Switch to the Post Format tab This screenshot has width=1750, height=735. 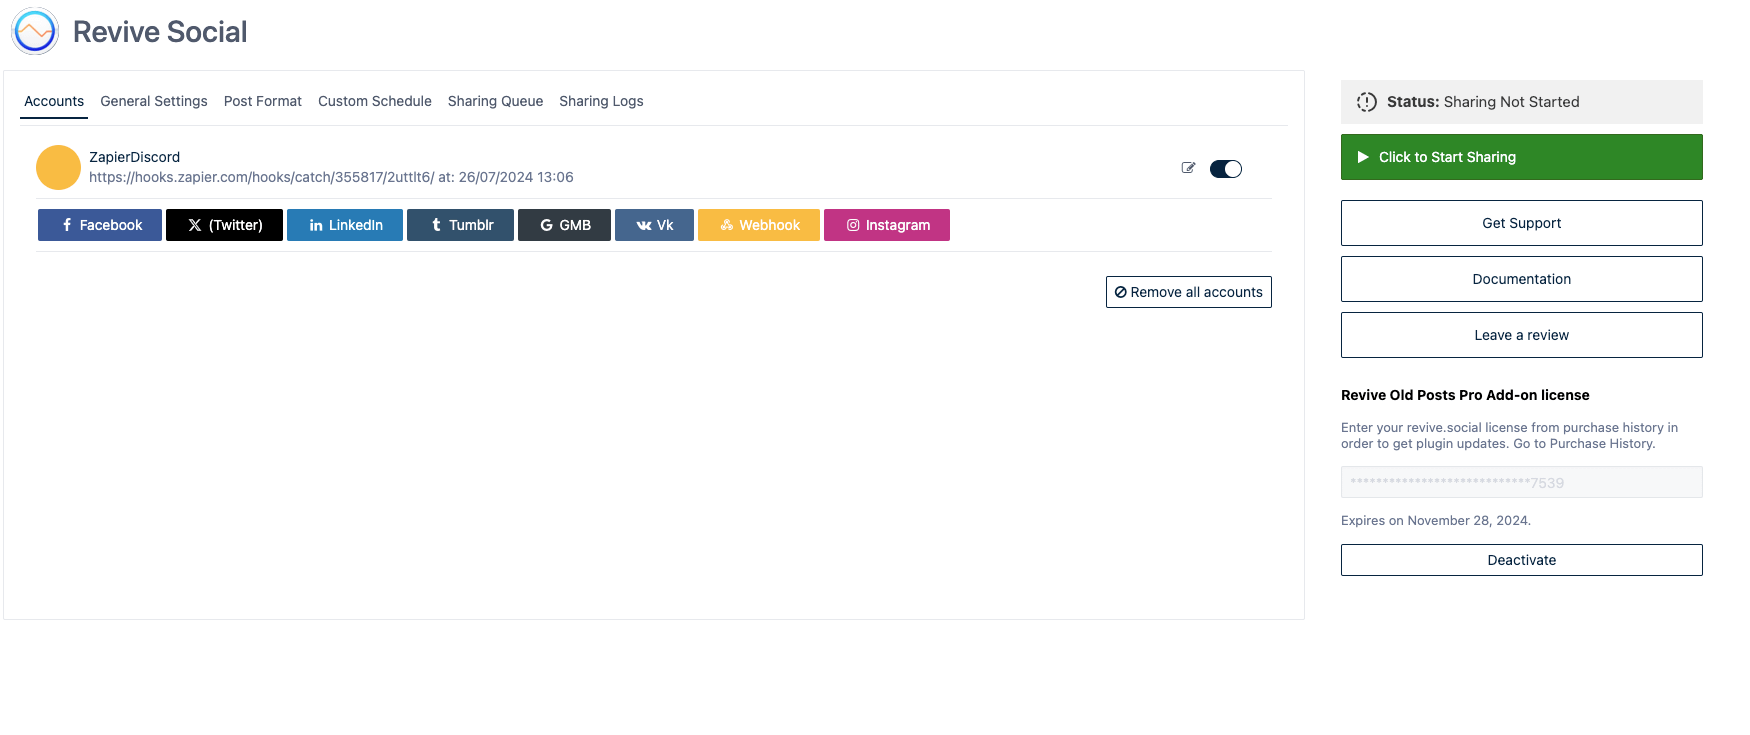(263, 101)
